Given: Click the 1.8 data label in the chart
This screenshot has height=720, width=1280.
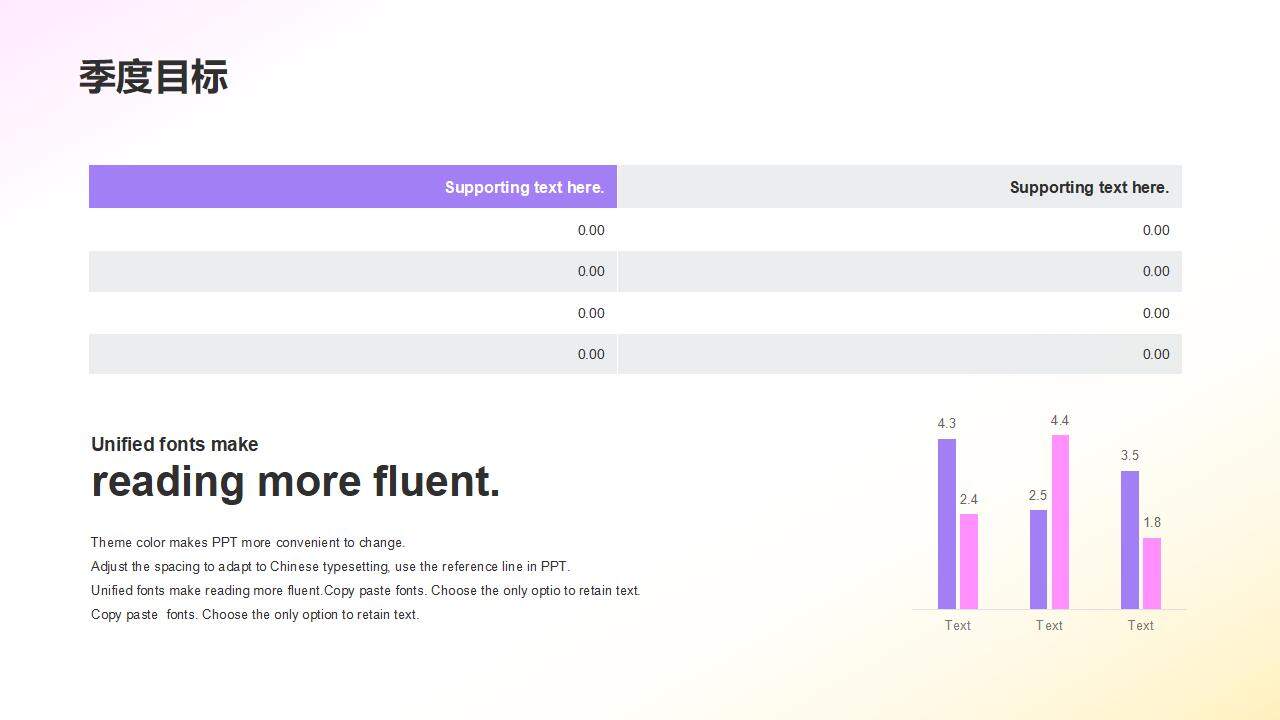Looking at the screenshot, I should 1152,523.
